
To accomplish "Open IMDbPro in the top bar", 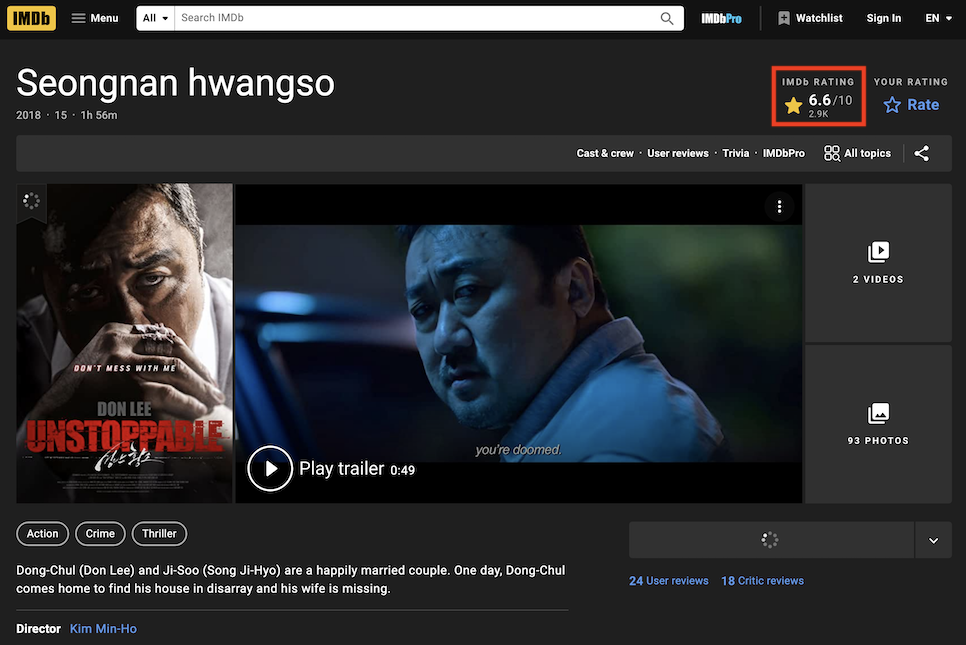I will click(721, 18).
